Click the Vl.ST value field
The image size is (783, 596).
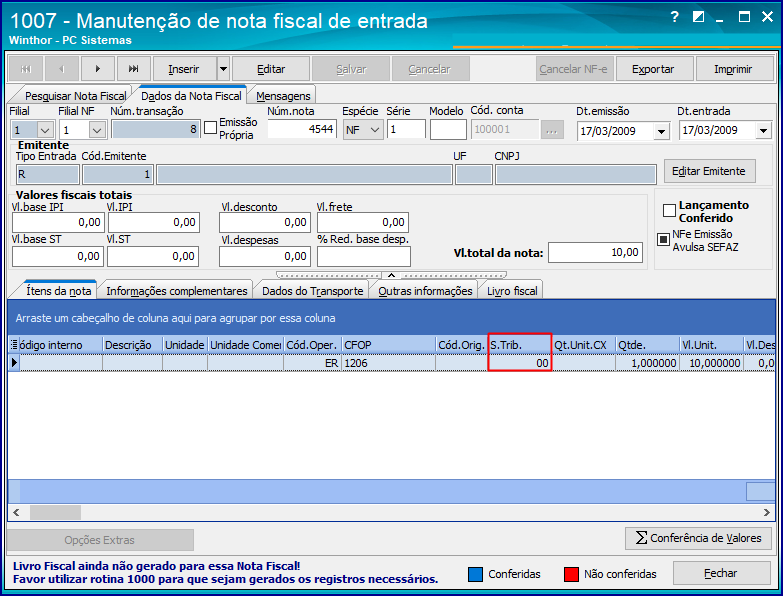tap(153, 257)
